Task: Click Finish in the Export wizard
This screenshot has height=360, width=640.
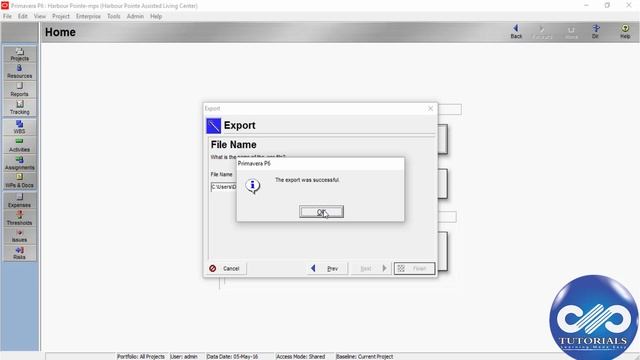Action: (x=414, y=269)
